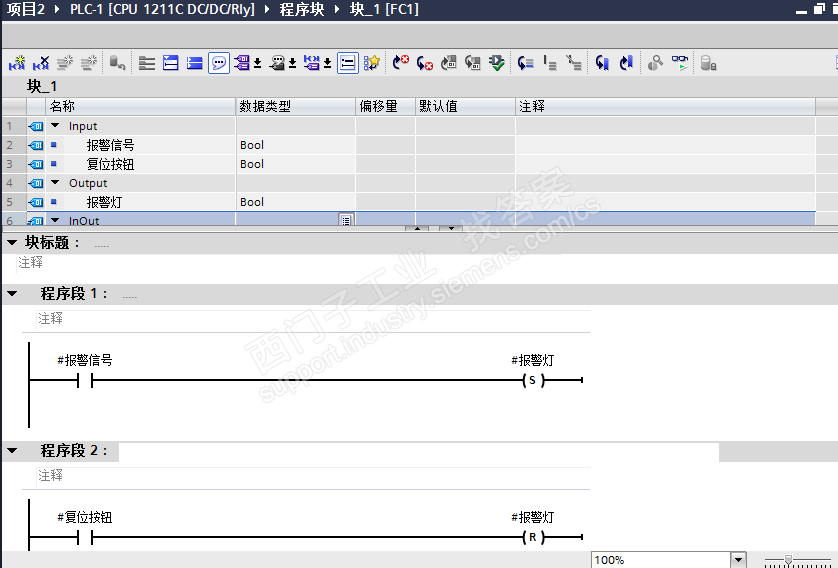Toggle free-form comments speech bubble button
This screenshot has width=838, height=568.
(x=219, y=63)
